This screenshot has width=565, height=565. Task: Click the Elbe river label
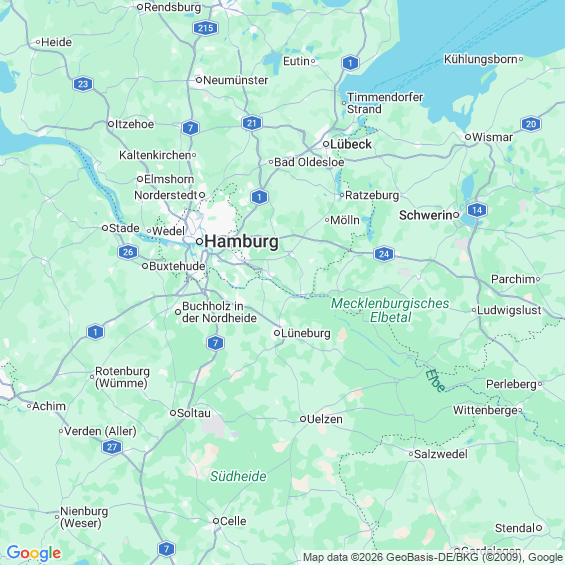(435, 381)
